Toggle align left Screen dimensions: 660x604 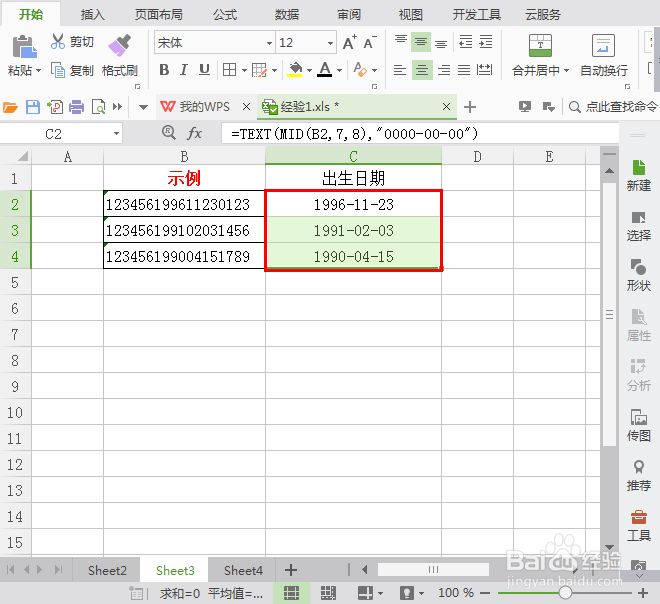point(400,69)
